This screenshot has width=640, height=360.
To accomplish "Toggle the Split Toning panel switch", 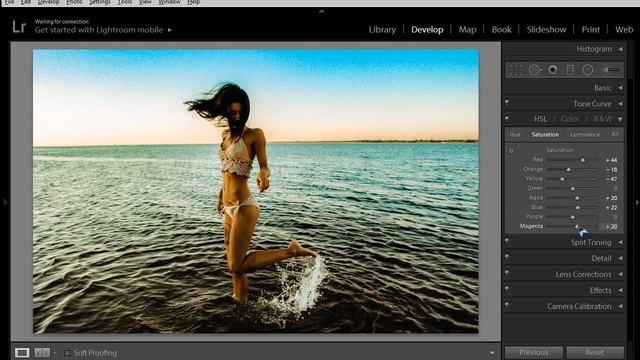I will (507, 241).
